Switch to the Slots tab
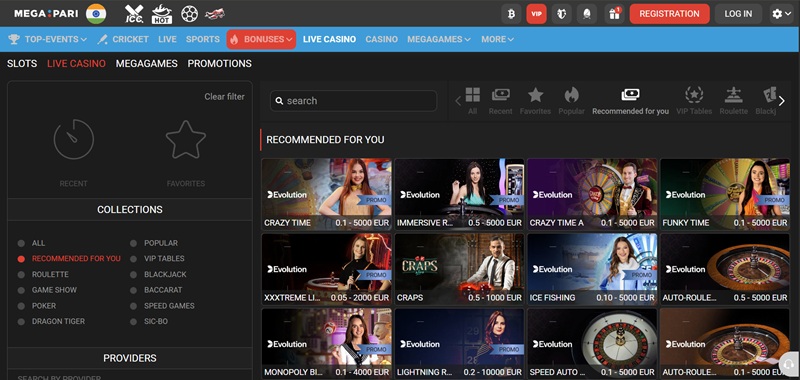This screenshot has width=800, height=380. coord(22,64)
